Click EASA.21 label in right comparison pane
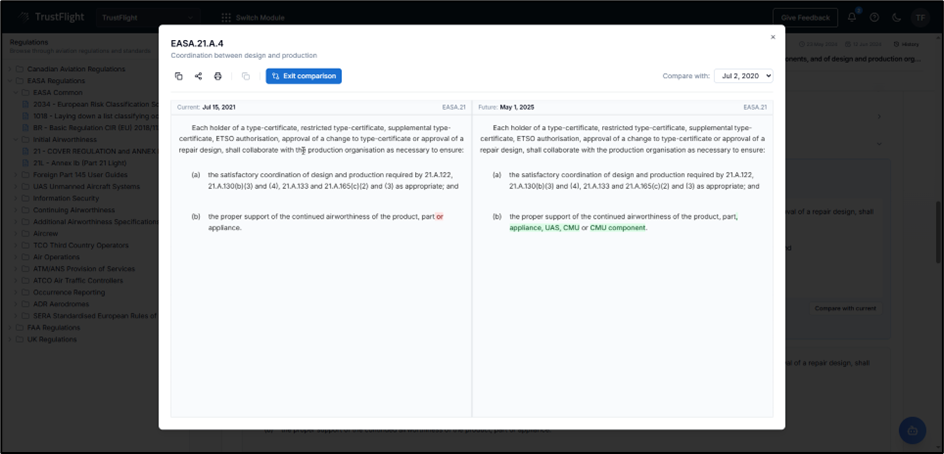 (755, 107)
